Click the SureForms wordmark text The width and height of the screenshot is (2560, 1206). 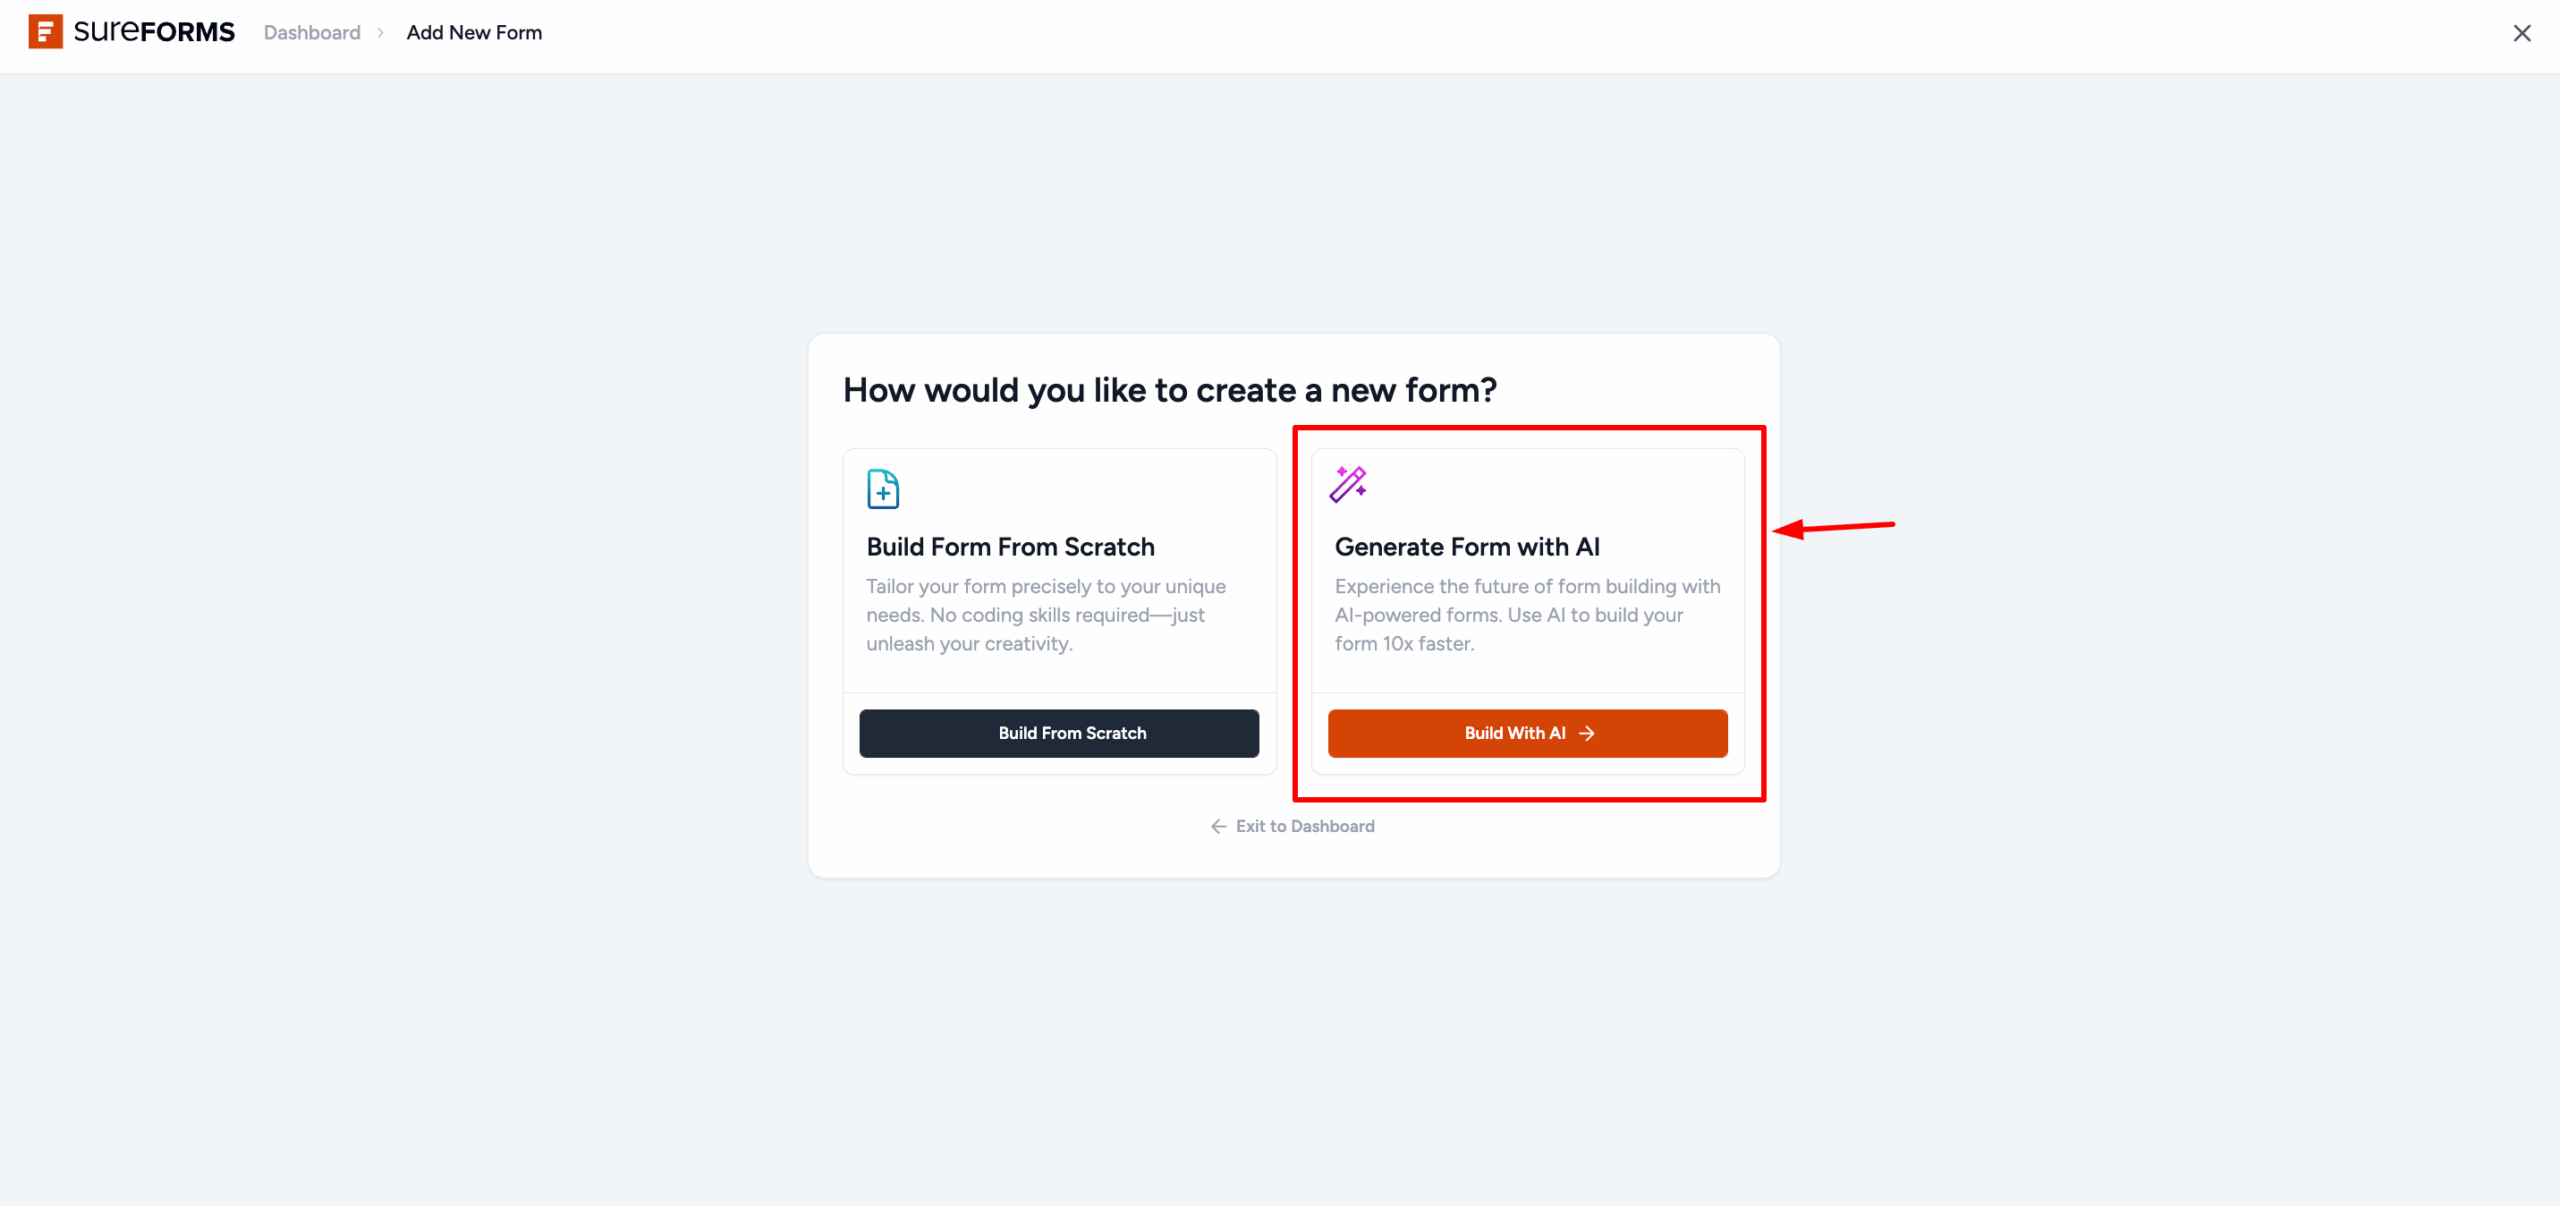click(x=154, y=32)
